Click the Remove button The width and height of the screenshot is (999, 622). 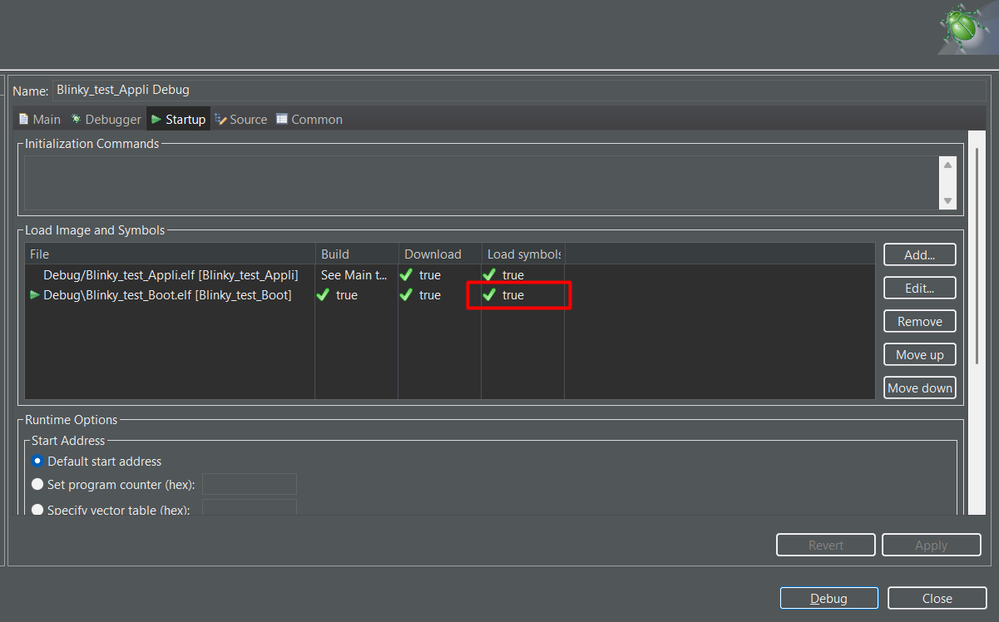919,321
